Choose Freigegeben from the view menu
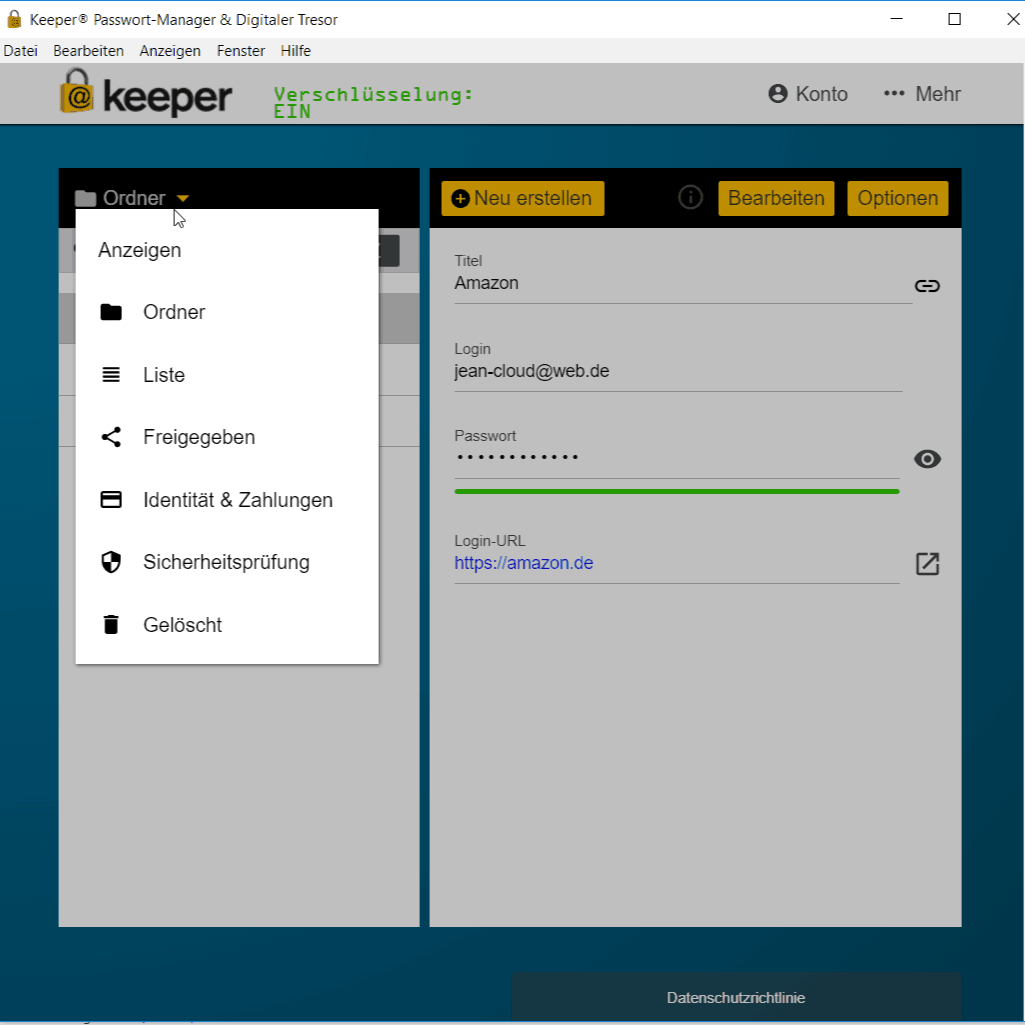Viewport: 1025px width, 1025px height. coord(227,437)
